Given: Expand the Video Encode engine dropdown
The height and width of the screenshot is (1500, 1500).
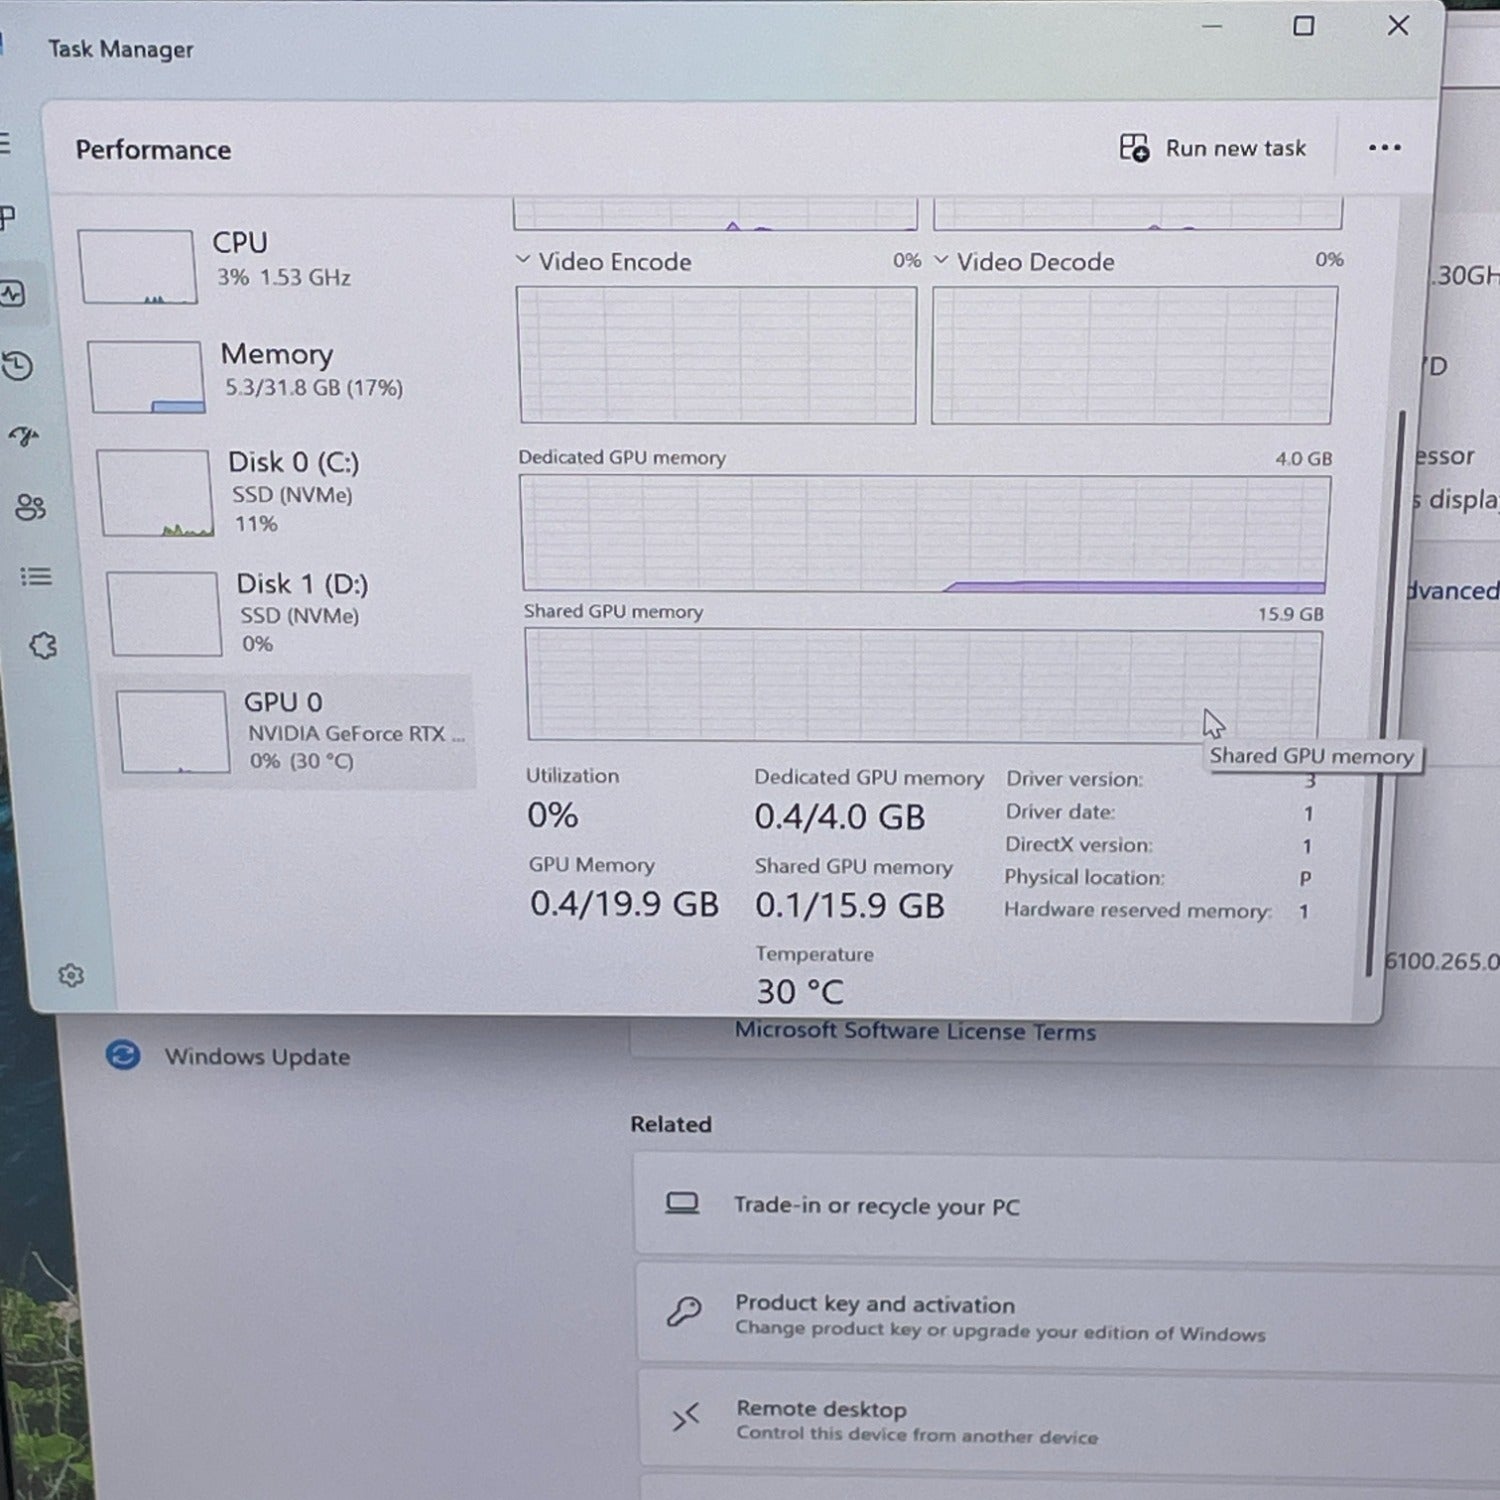Looking at the screenshot, I should pyautogui.click(x=522, y=260).
